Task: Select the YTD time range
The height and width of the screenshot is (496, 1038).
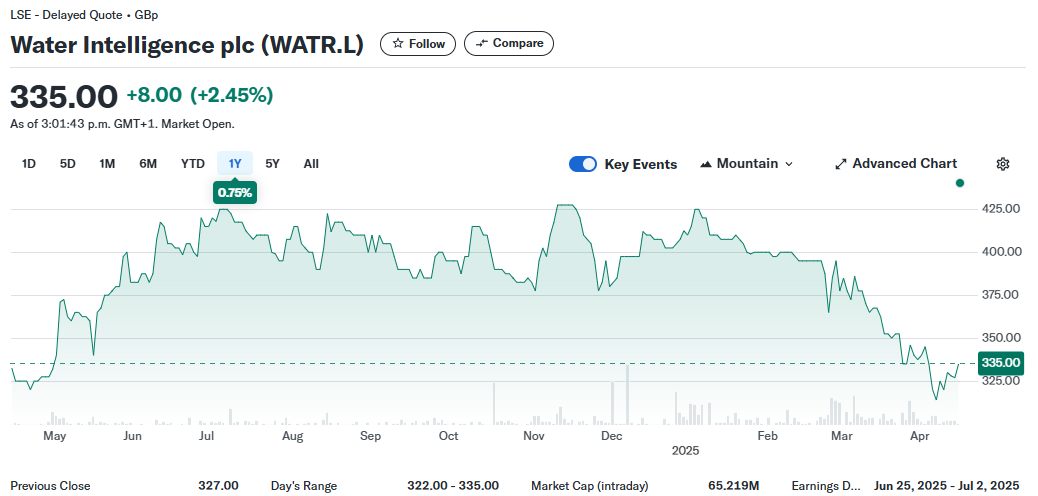Action: tap(193, 164)
